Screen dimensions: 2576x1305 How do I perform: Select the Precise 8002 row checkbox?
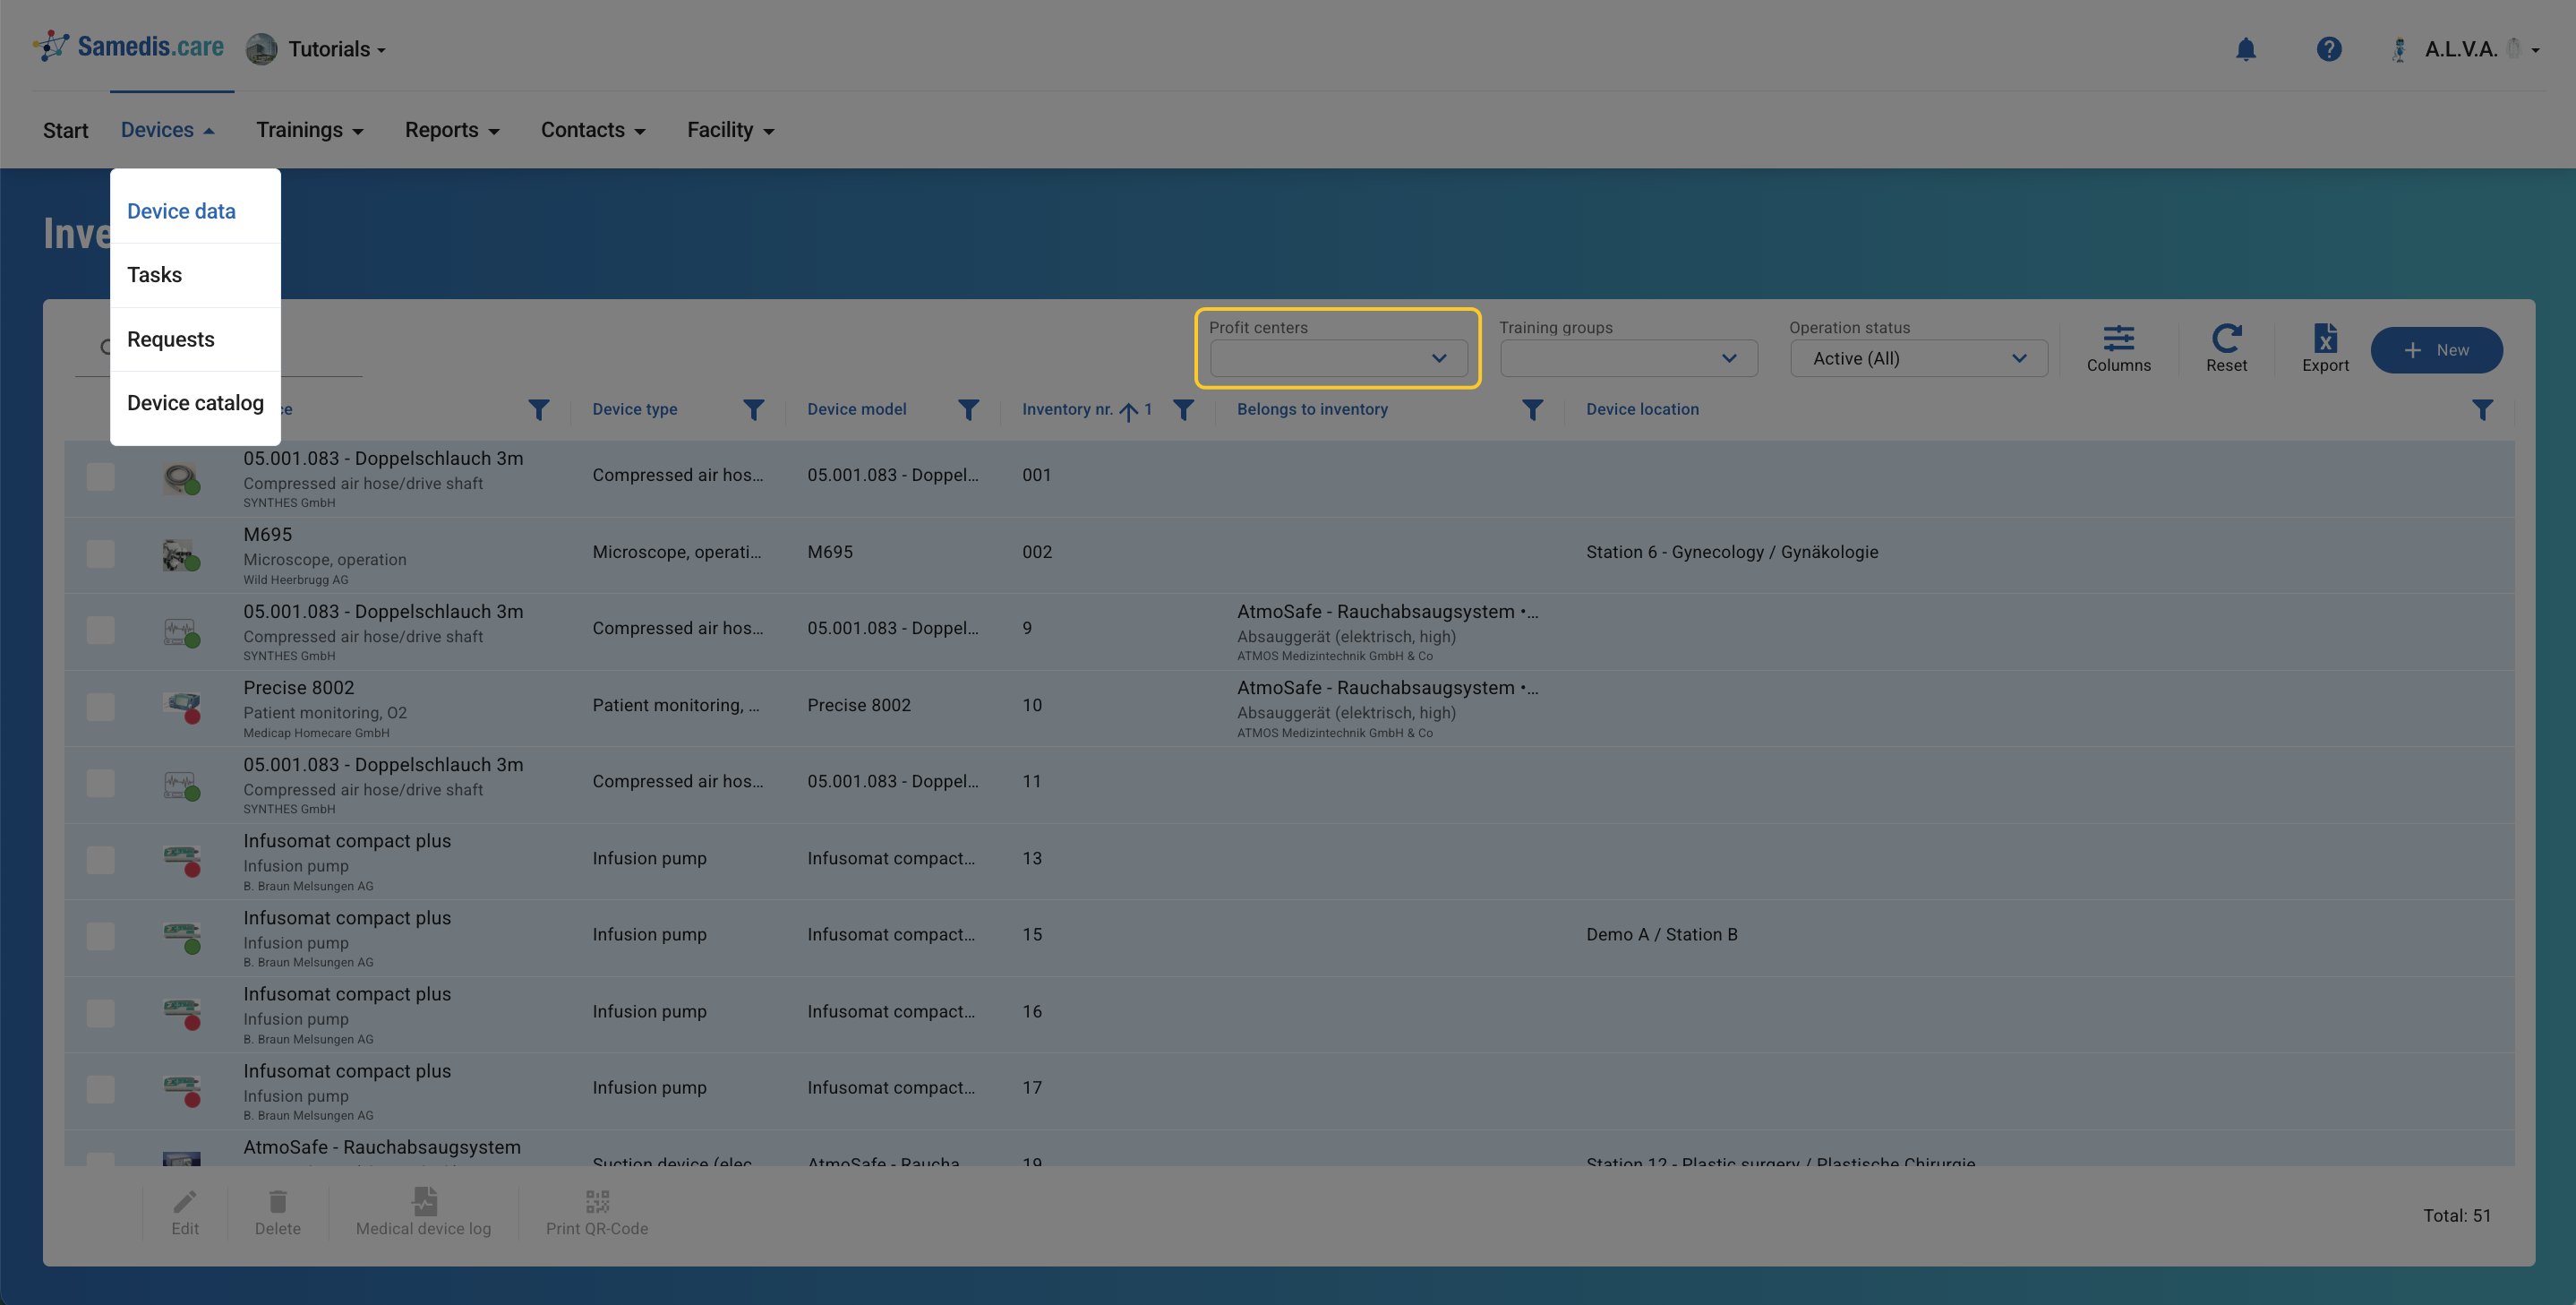tap(100, 707)
